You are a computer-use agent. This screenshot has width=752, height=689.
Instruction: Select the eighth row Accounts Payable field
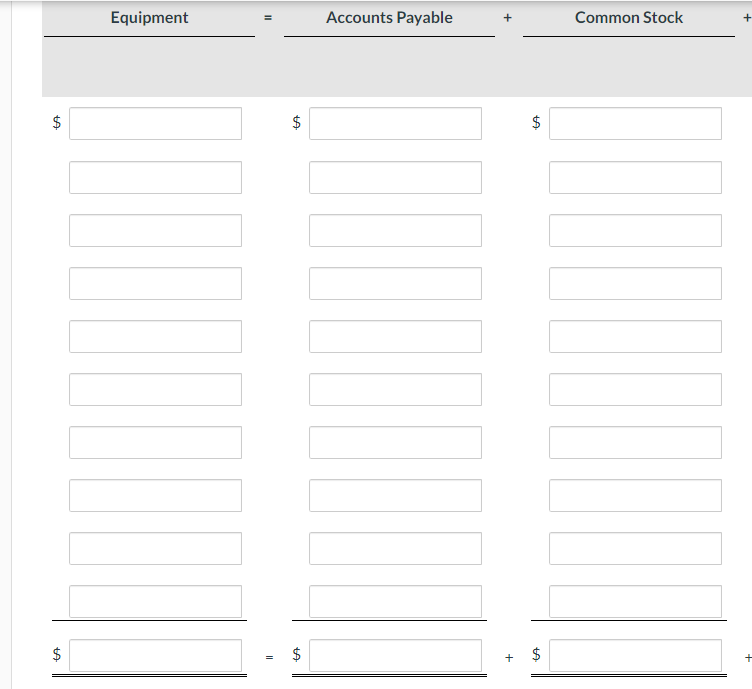(396, 495)
